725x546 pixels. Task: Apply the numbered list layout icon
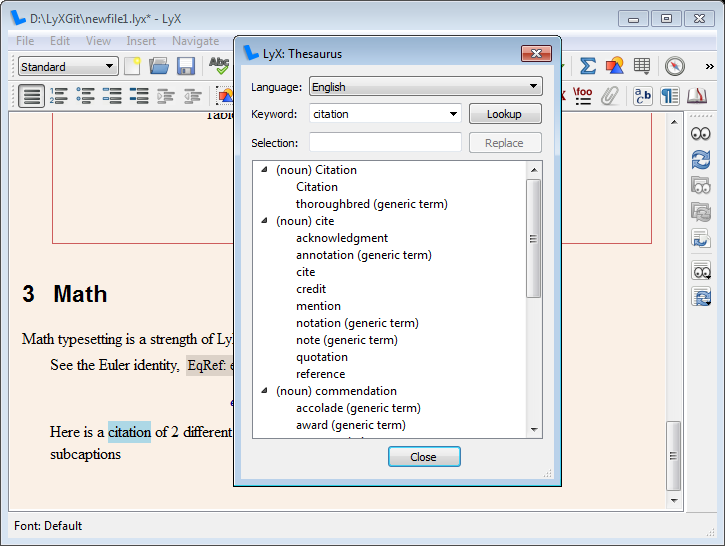(59, 96)
